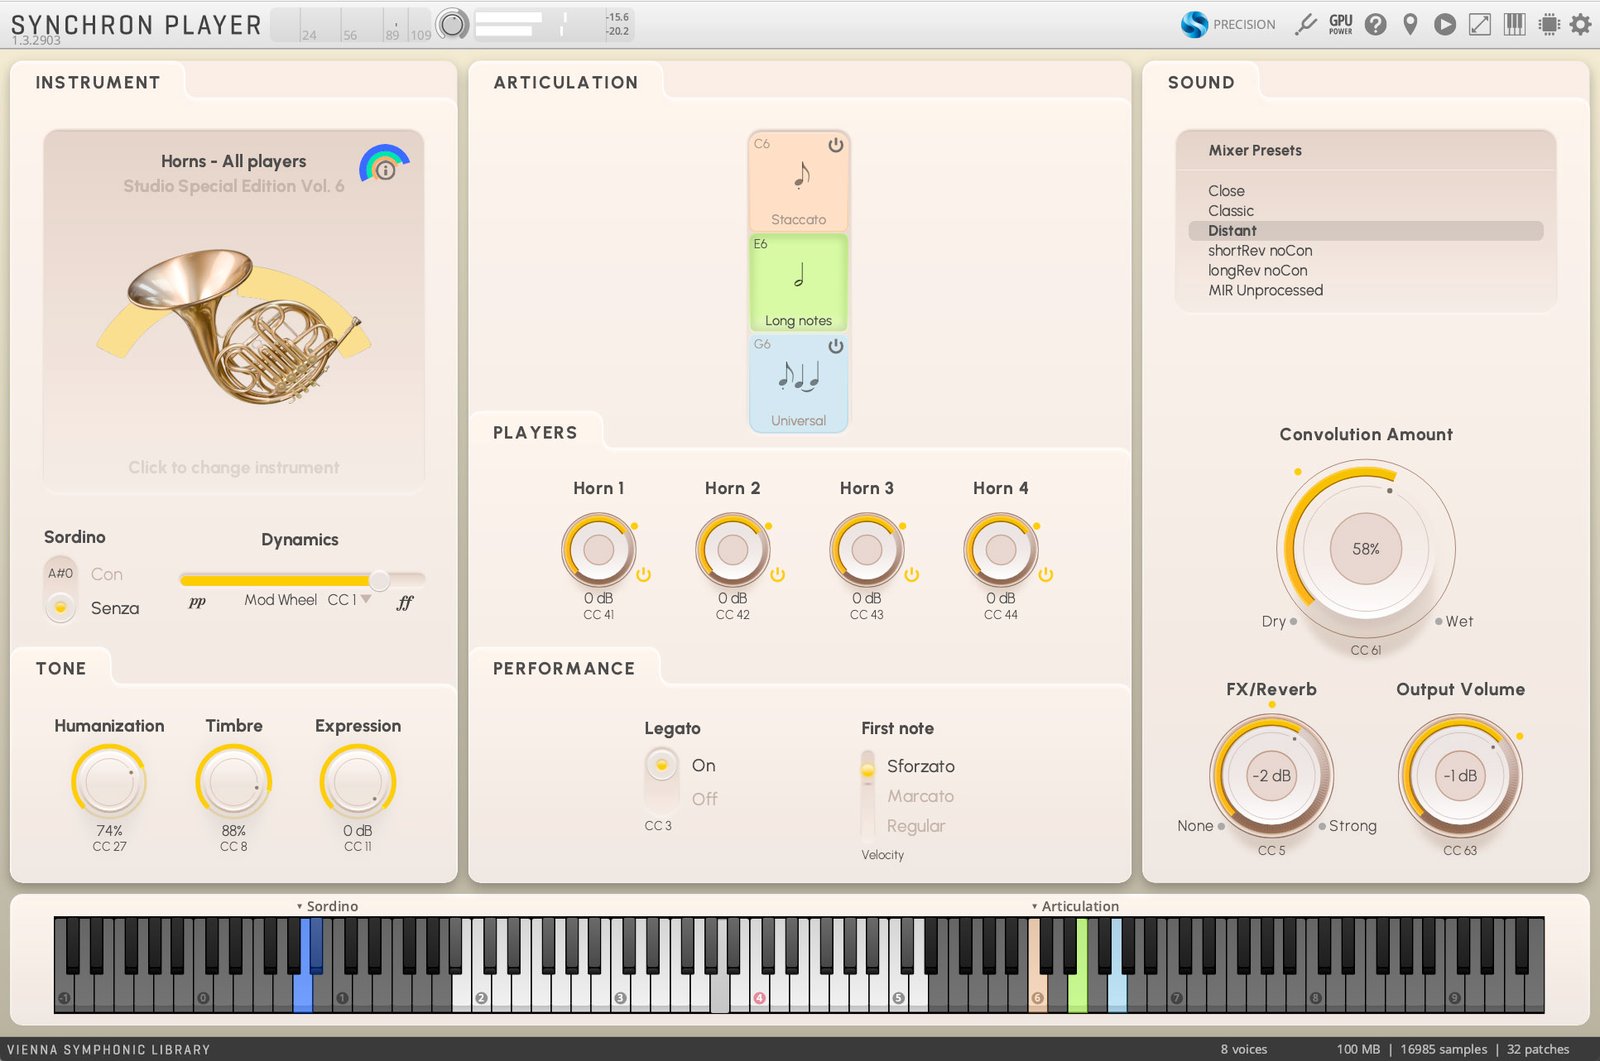Open settings with the gear icon
This screenshot has height=1061, width=1600.
point(1580,25)
